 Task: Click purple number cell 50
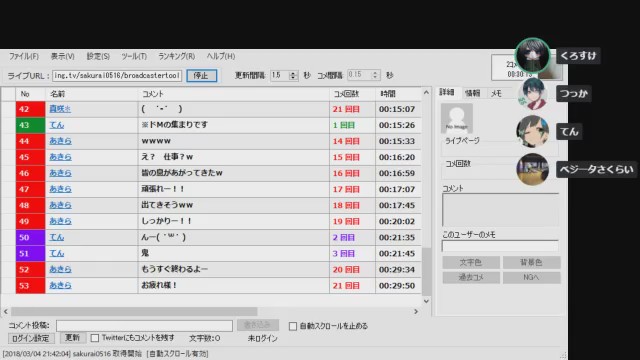30,237
